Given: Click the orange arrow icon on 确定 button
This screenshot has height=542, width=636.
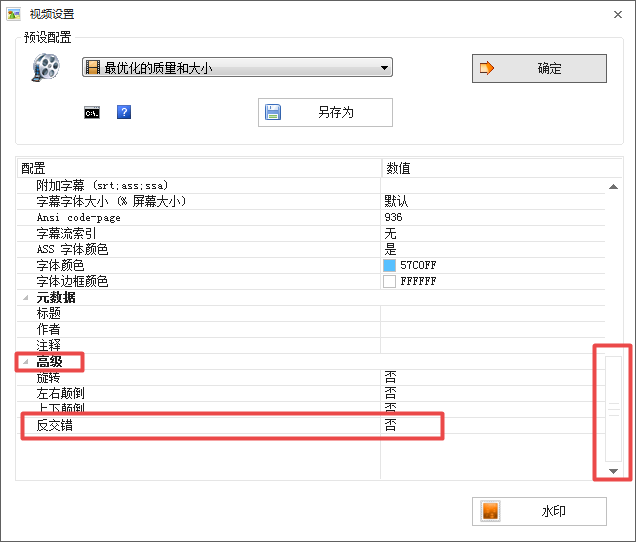Looking at the screenshot, I should click(488, 68).
